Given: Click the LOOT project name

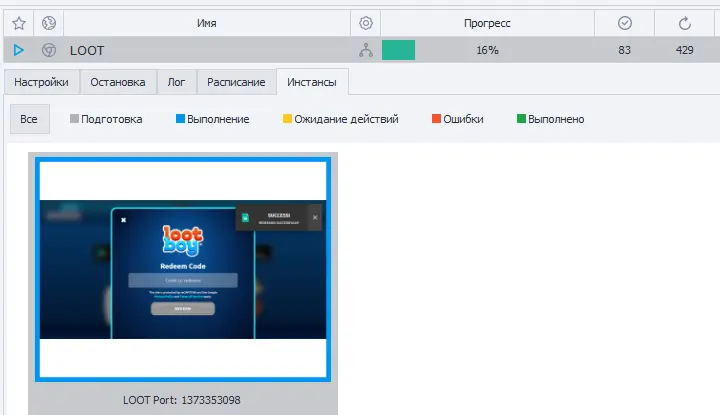Looking at the screenshot, I should (x=87, y=50).
